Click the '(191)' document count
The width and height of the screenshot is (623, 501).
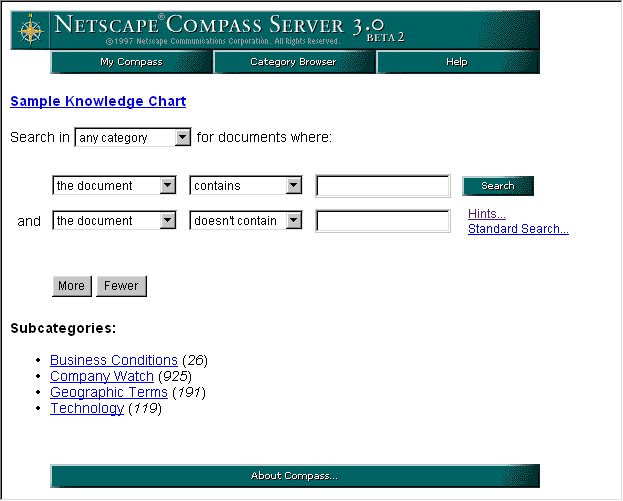point(189,392)
